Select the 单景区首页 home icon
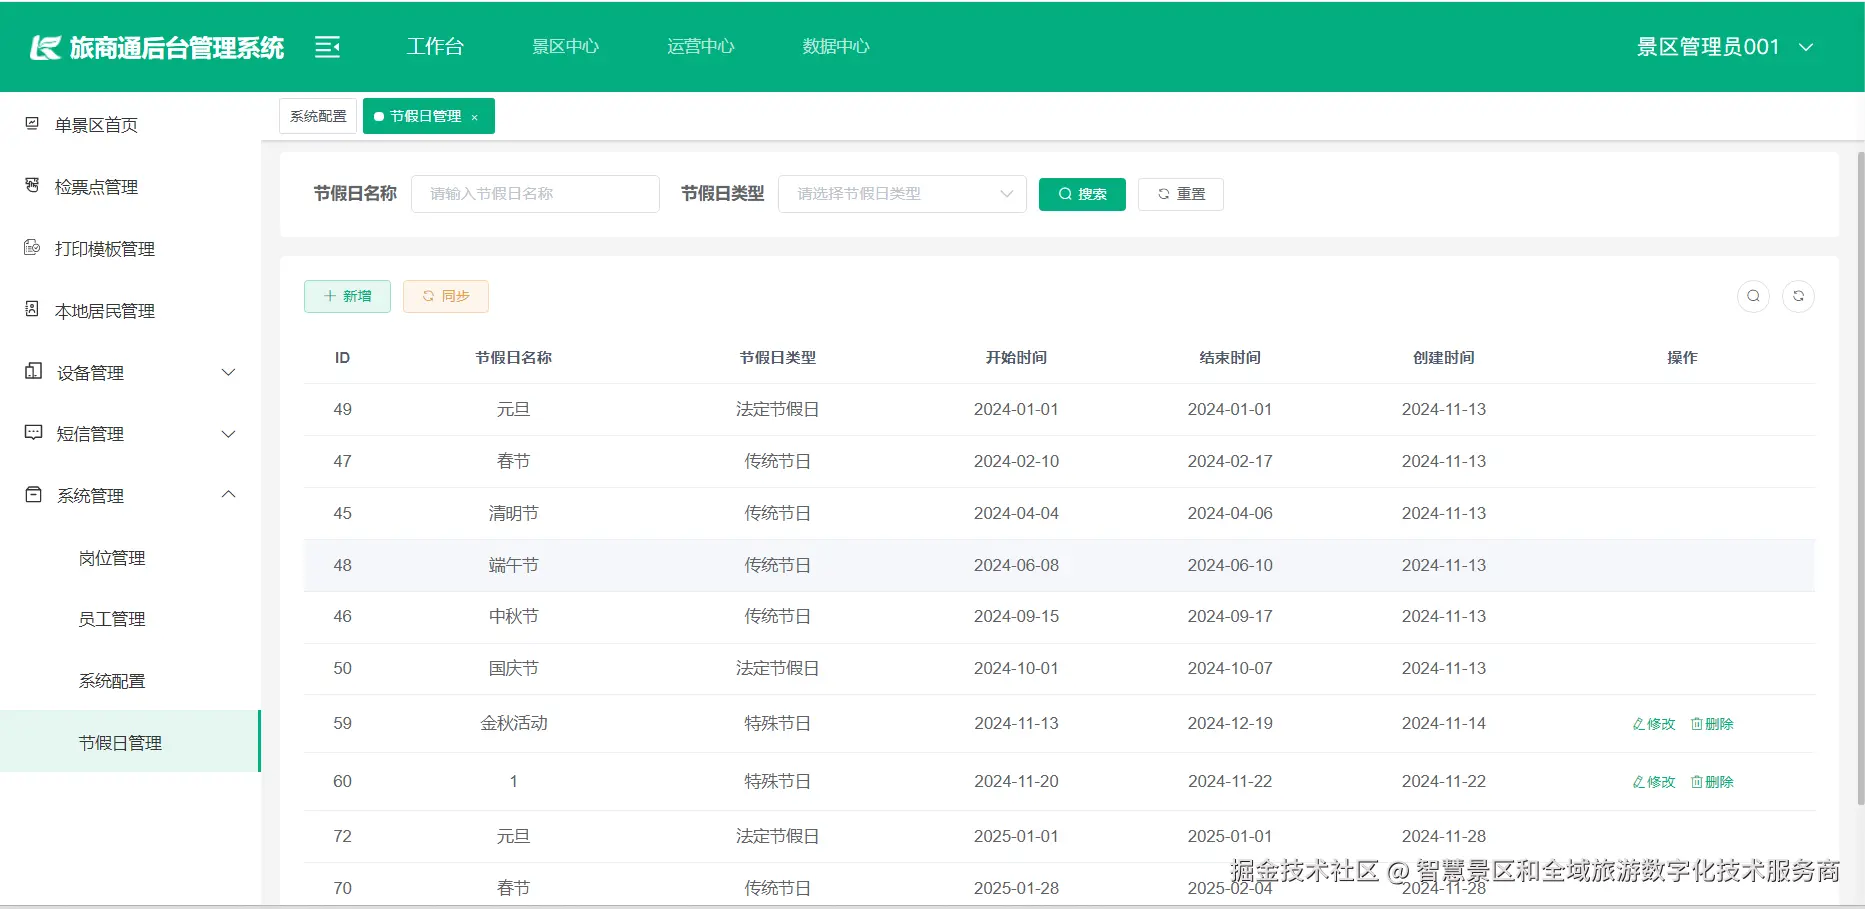The width and height of the screenshot is (1865, 909). (x=32, y=123)
